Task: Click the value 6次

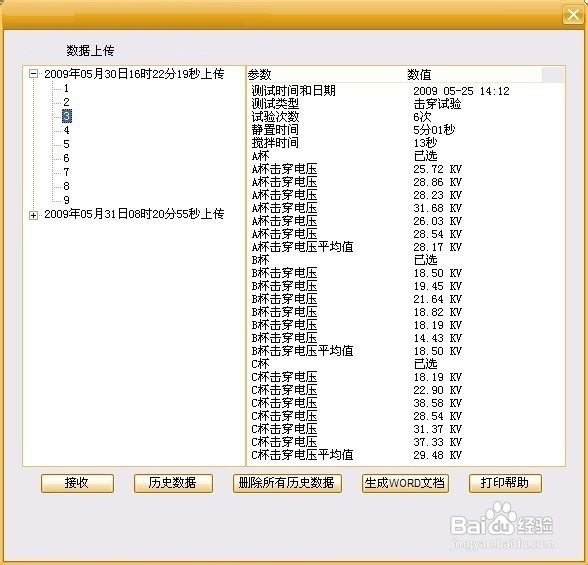Action: [x=423, y=117]
